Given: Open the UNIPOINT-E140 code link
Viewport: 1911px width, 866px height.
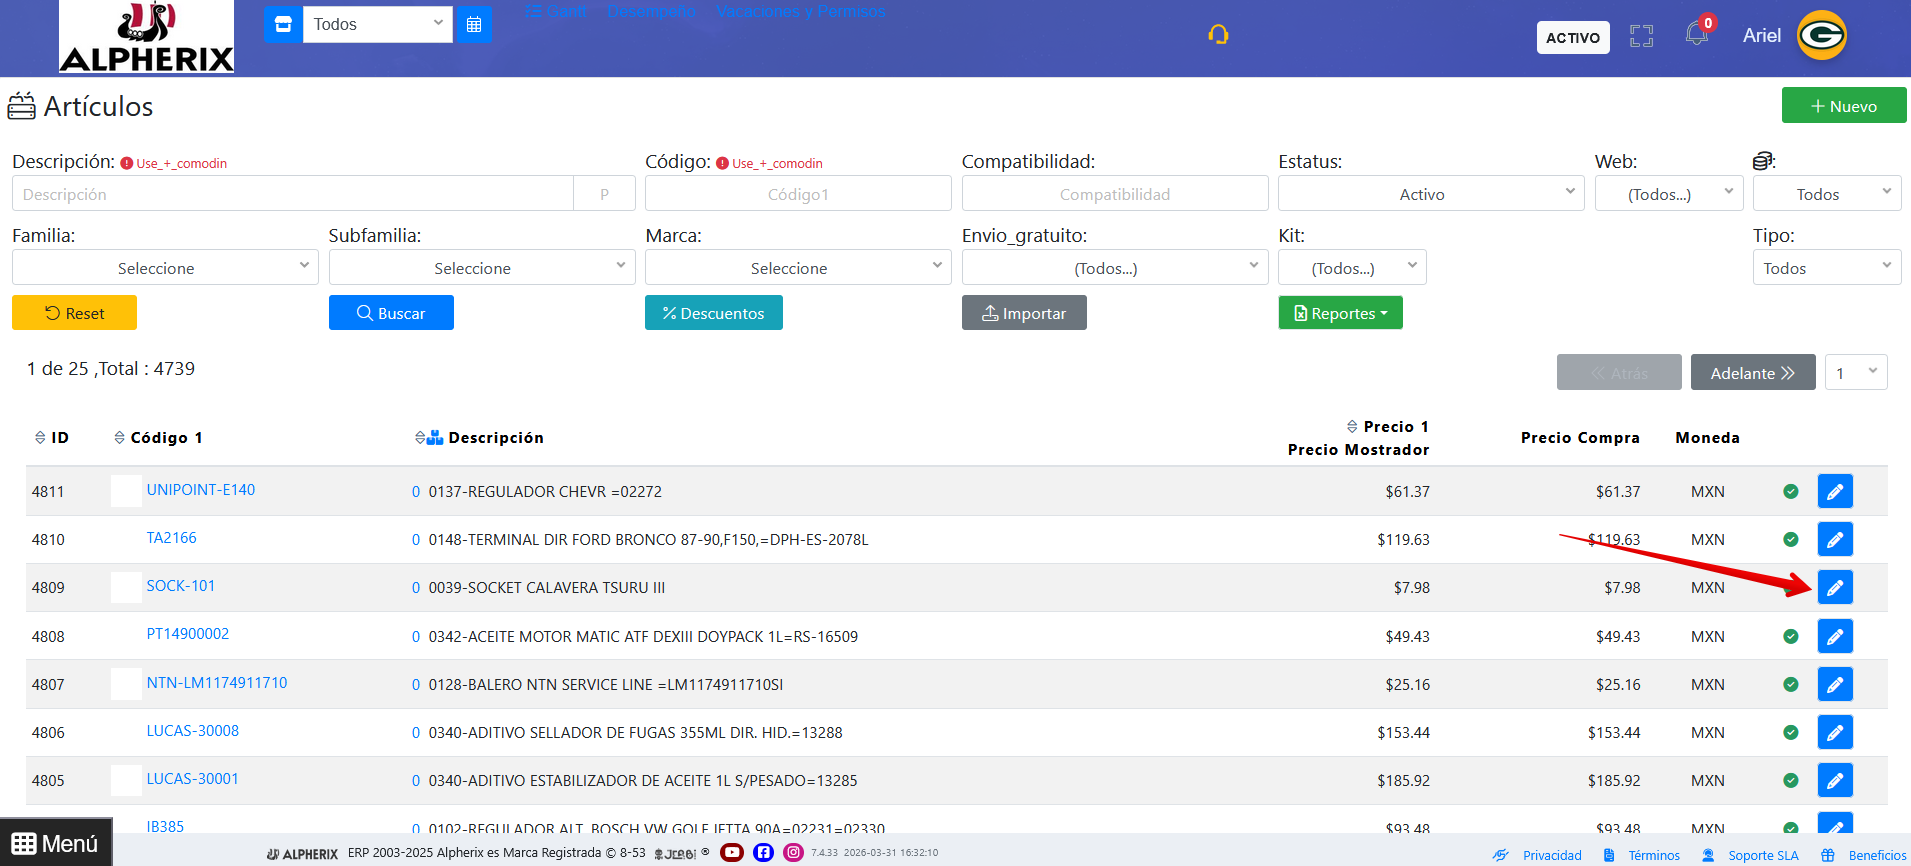Looking at the screenshot, I should pos(201,490).
